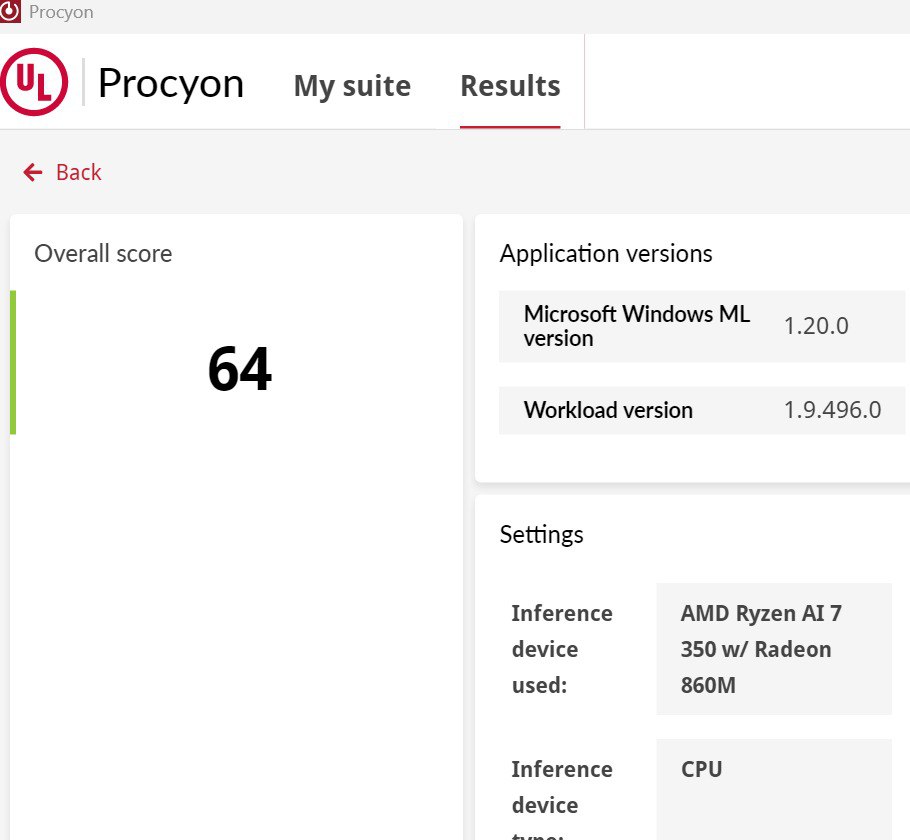Go back using the Back link
Image resolution: width=910 pixels, height=840 pixels.
pyautogui.click(x=78, y=172)
